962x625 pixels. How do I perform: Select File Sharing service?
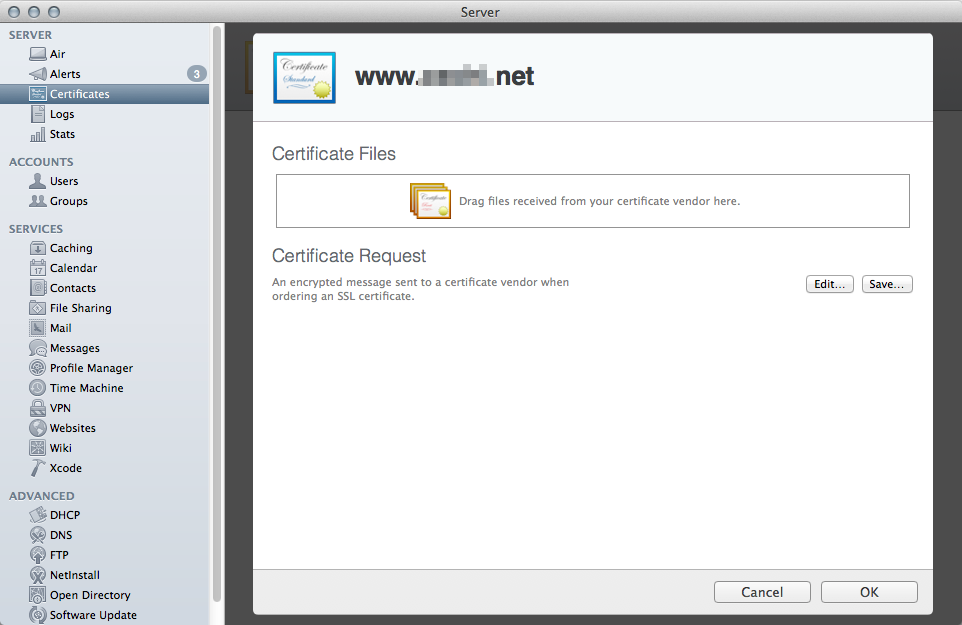80,308
